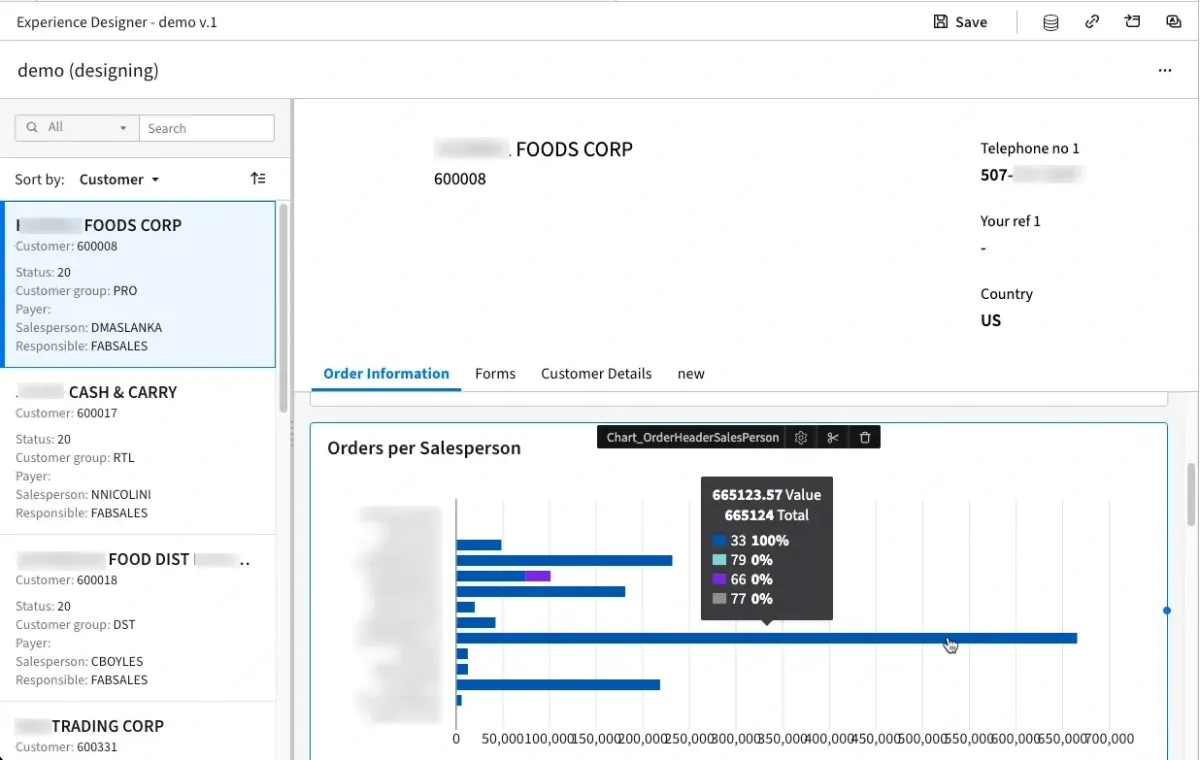Open the Customer Details tab

click(x=596, y=374)
